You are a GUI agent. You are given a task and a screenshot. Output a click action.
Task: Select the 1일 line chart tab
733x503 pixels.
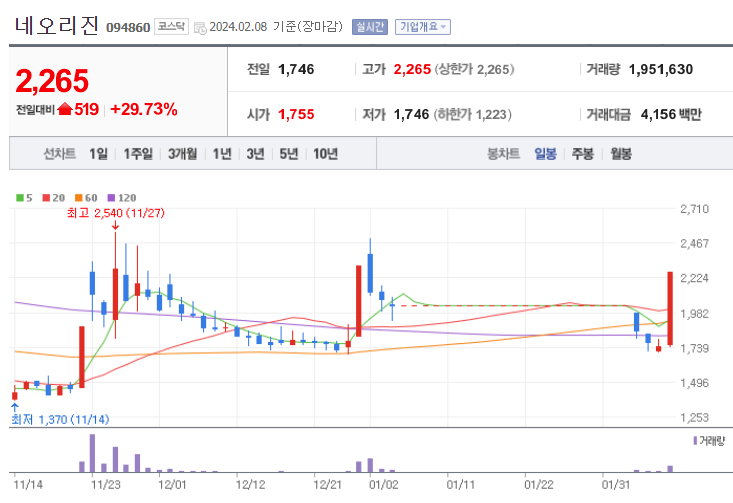pos(99,153)
